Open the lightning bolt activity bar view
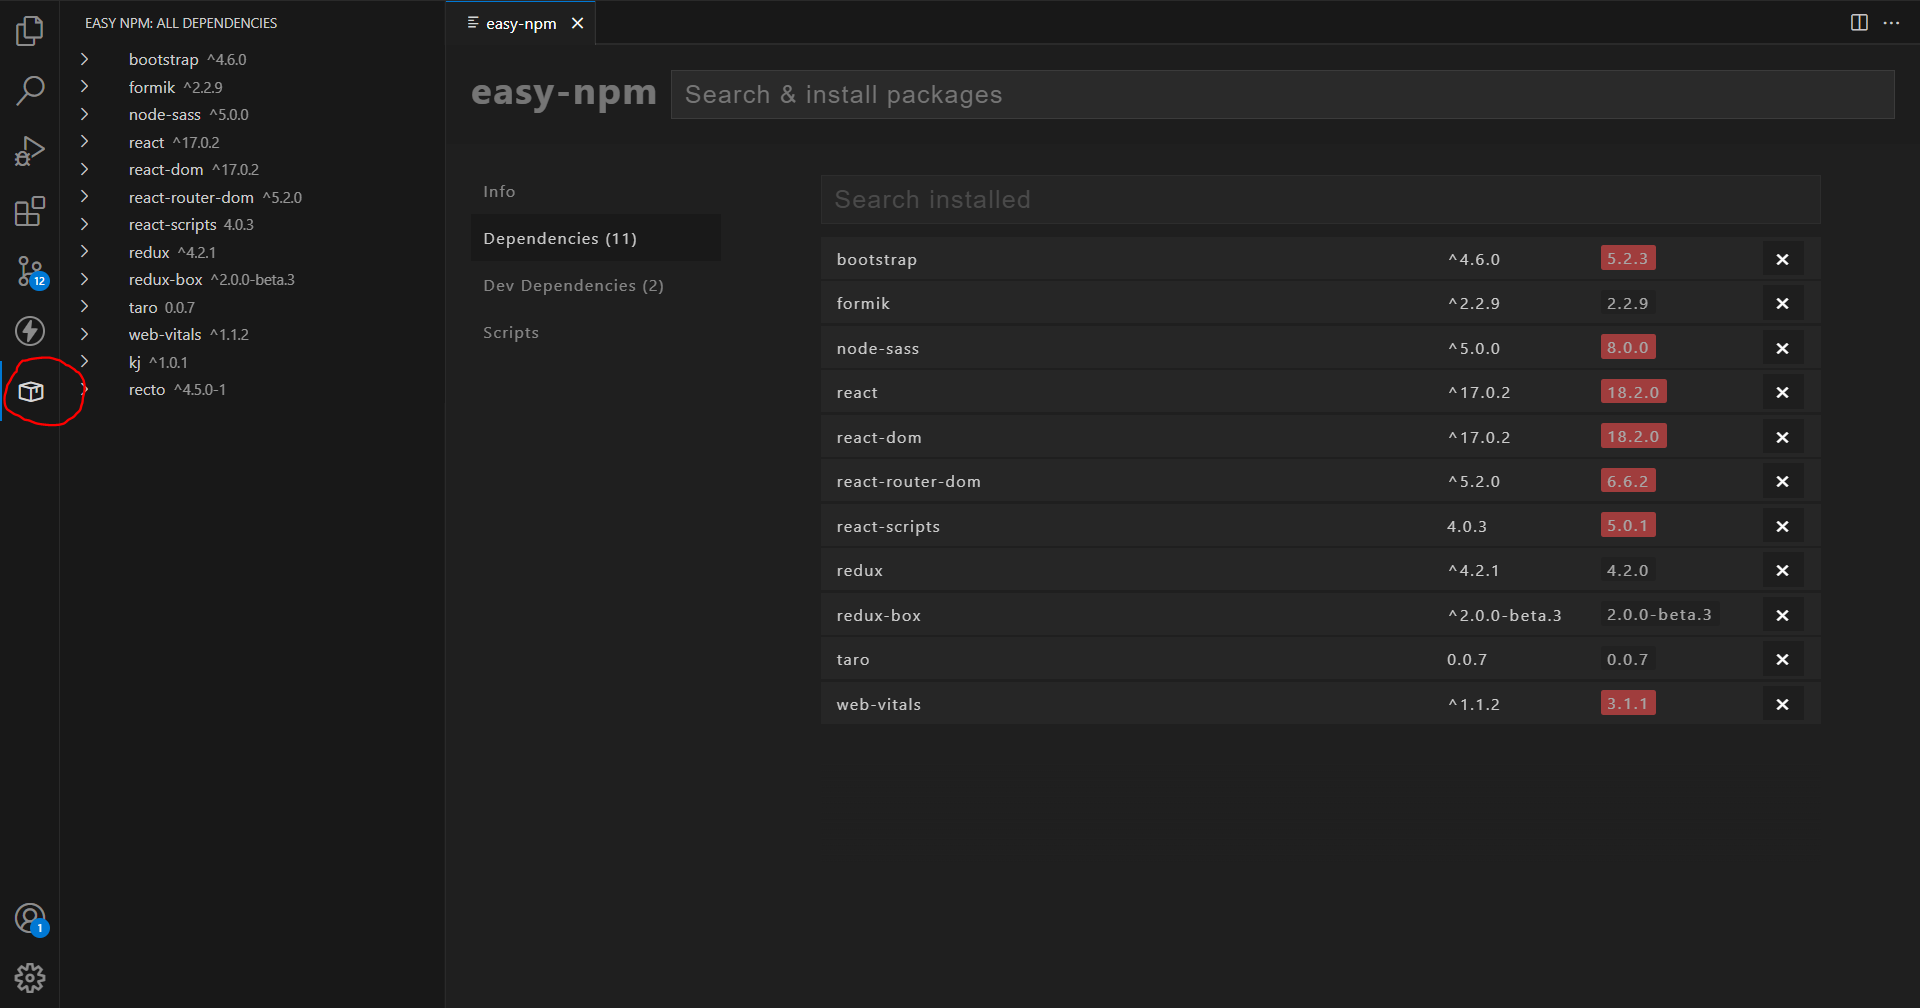1920x1008 pixels. click(30, 331)
